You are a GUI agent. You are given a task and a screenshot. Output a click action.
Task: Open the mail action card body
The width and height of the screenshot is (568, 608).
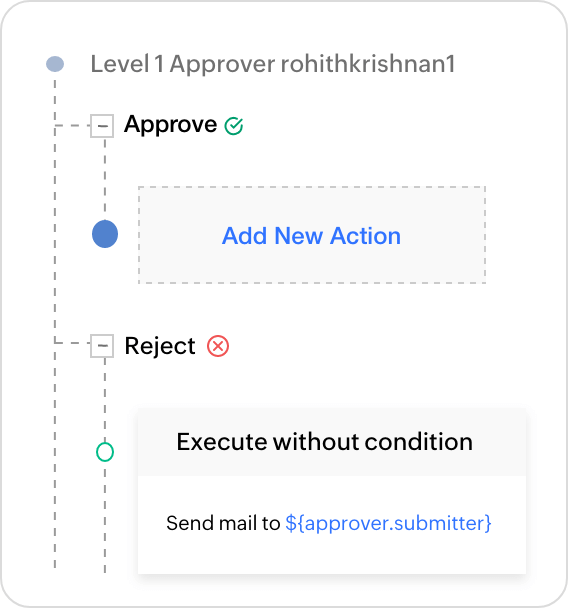click(x=332, y=525)
